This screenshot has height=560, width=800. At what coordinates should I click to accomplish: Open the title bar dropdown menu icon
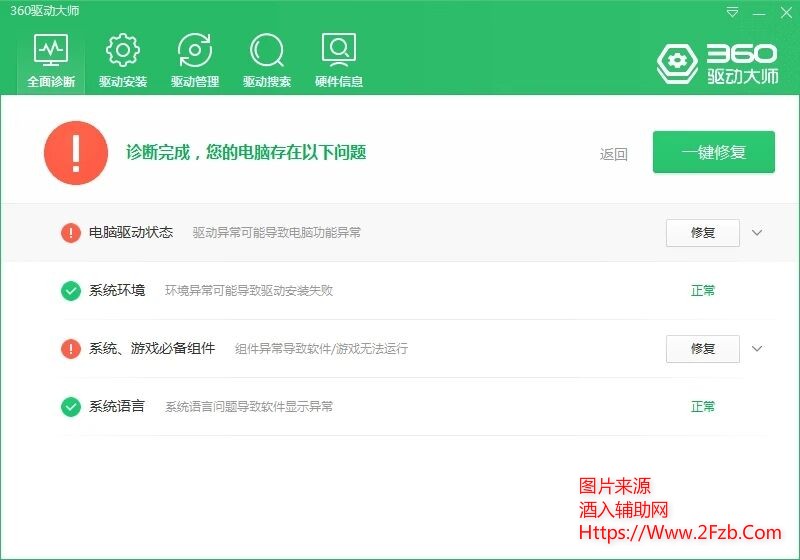pos(732,12)
